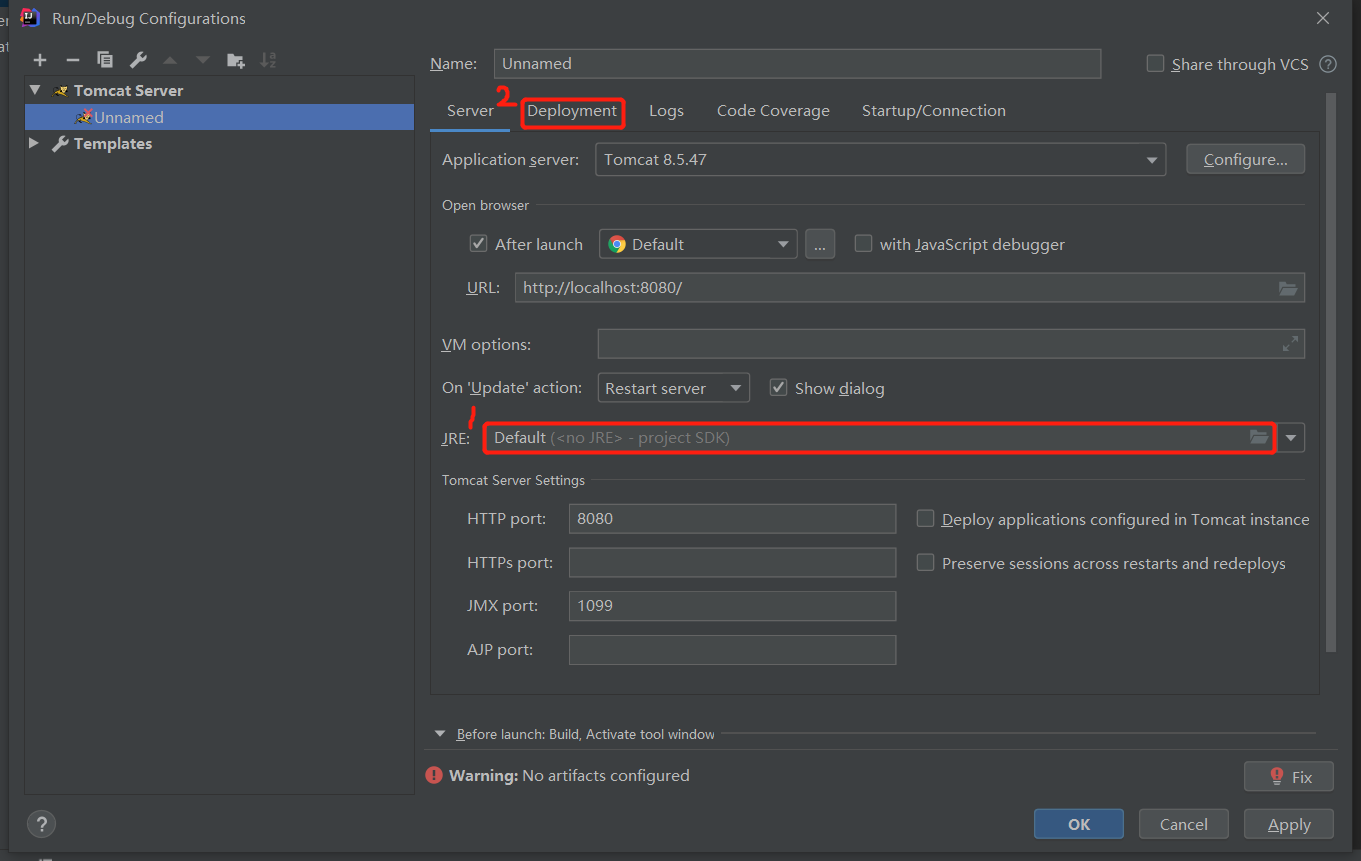Click the Sort Configurations alphabetically icon

coord(268,60)
